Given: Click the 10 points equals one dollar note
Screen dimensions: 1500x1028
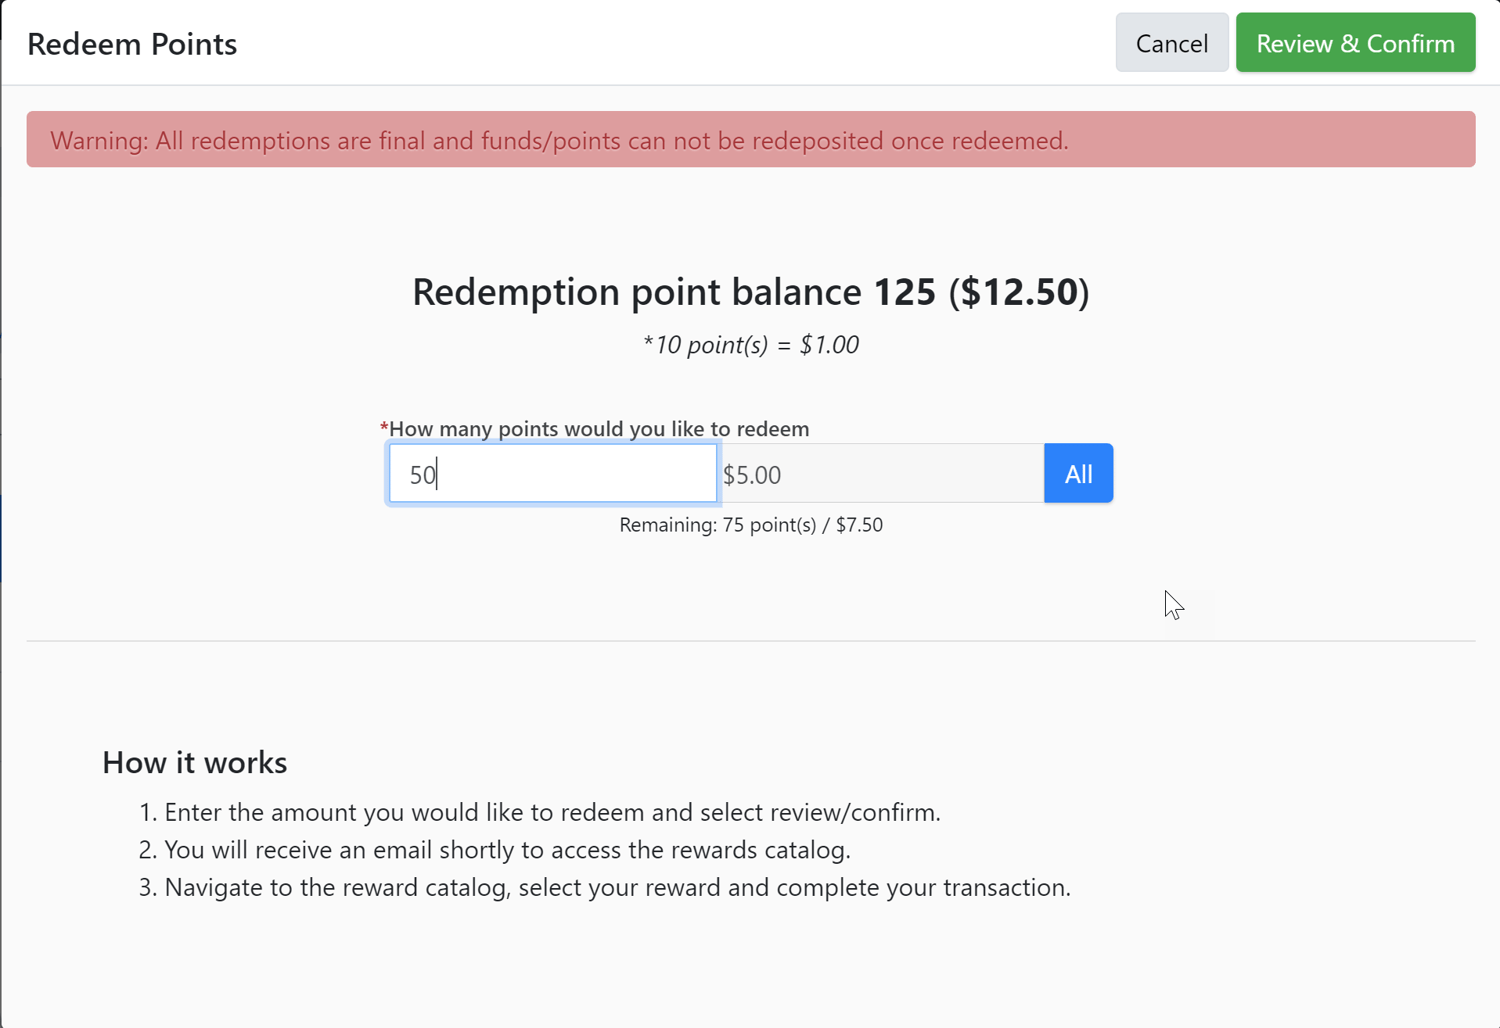Looking at the screenshot, I should pyautogui.click(x=751, y=344).
